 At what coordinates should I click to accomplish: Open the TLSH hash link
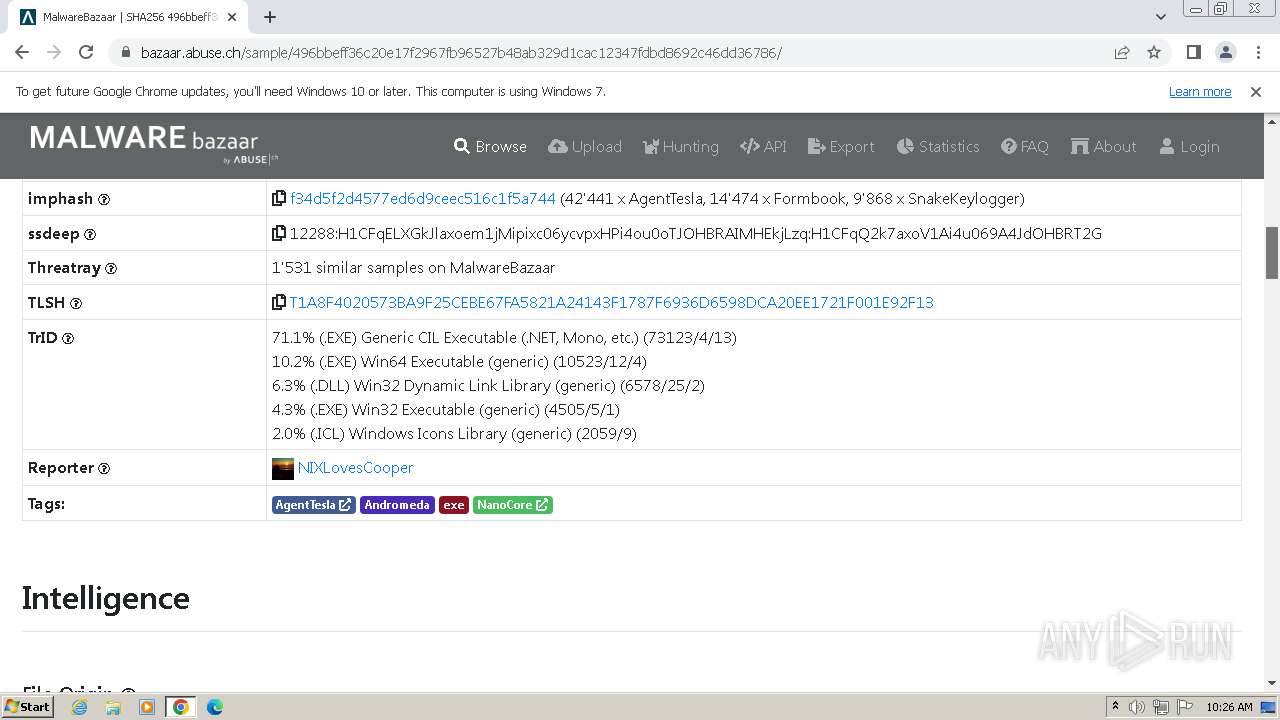click(611, 302)
